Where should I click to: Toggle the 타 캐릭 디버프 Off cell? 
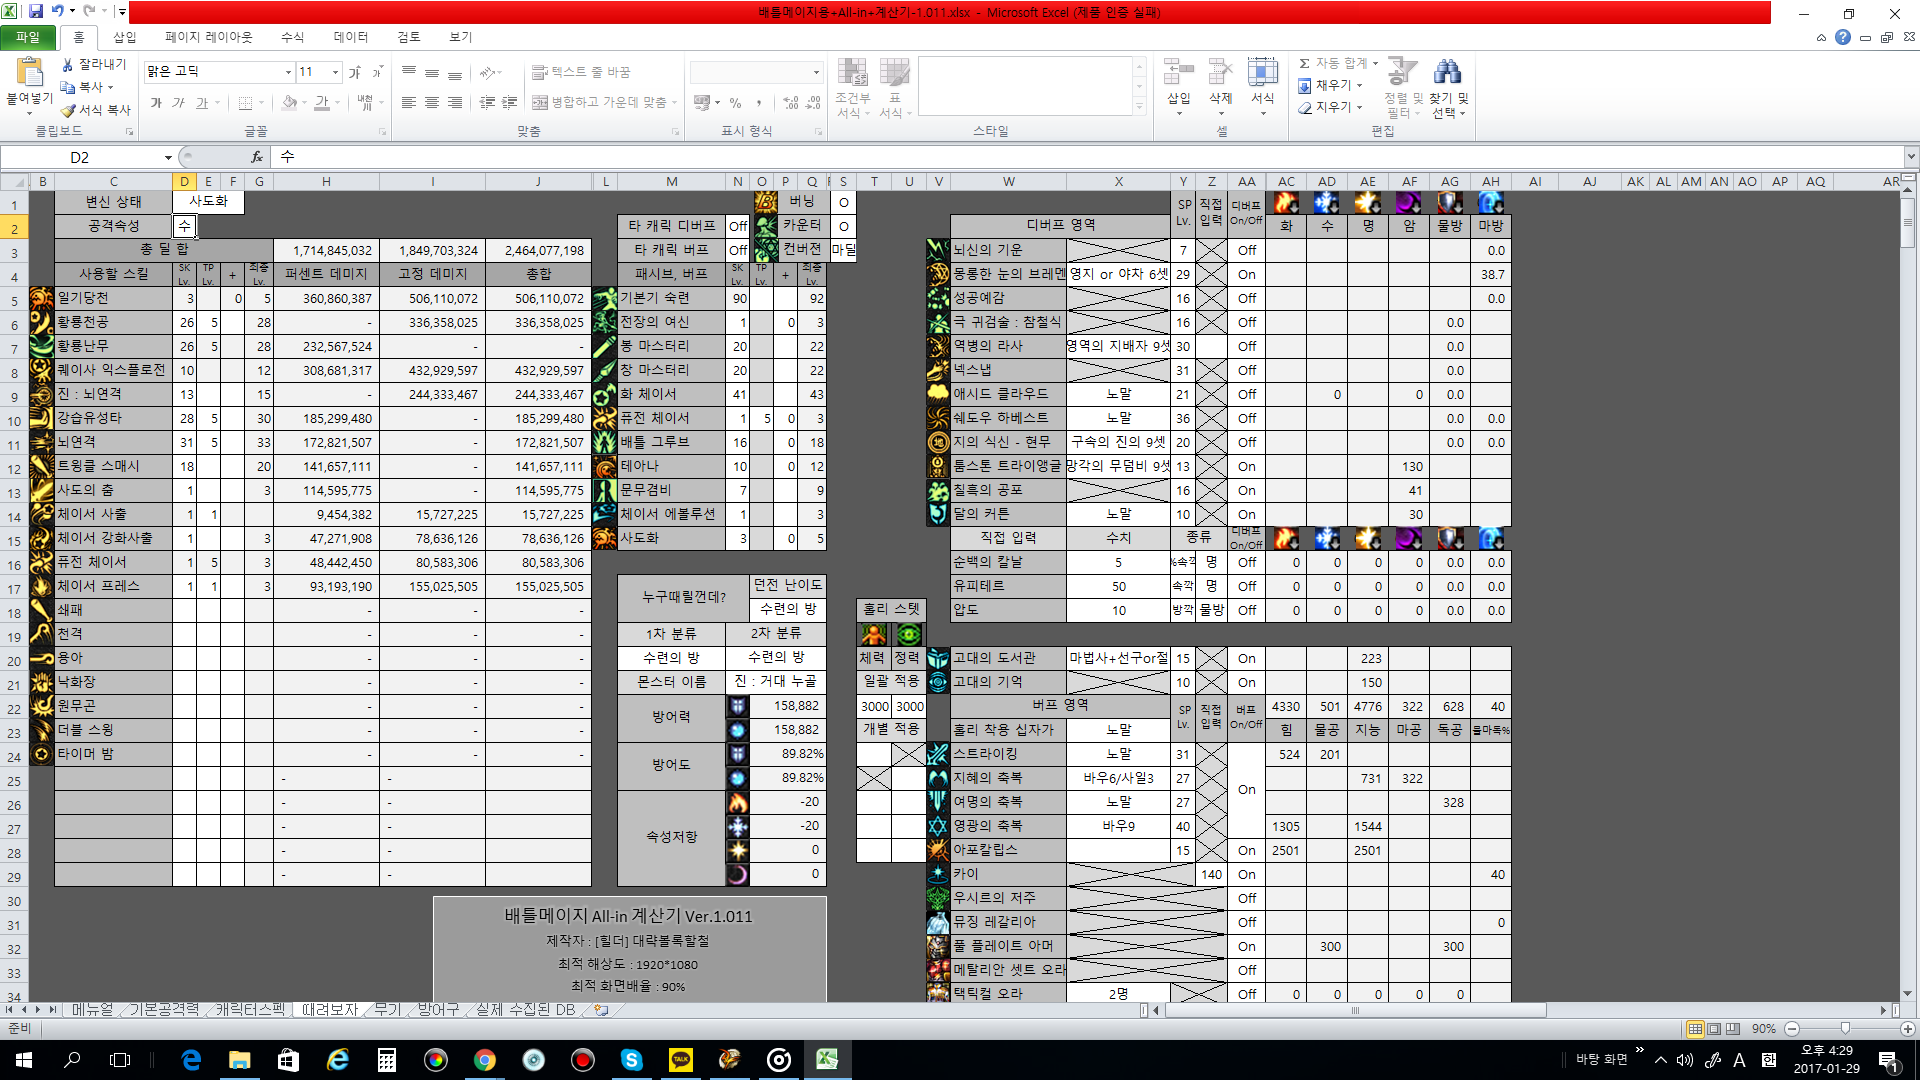click(738, 226)
